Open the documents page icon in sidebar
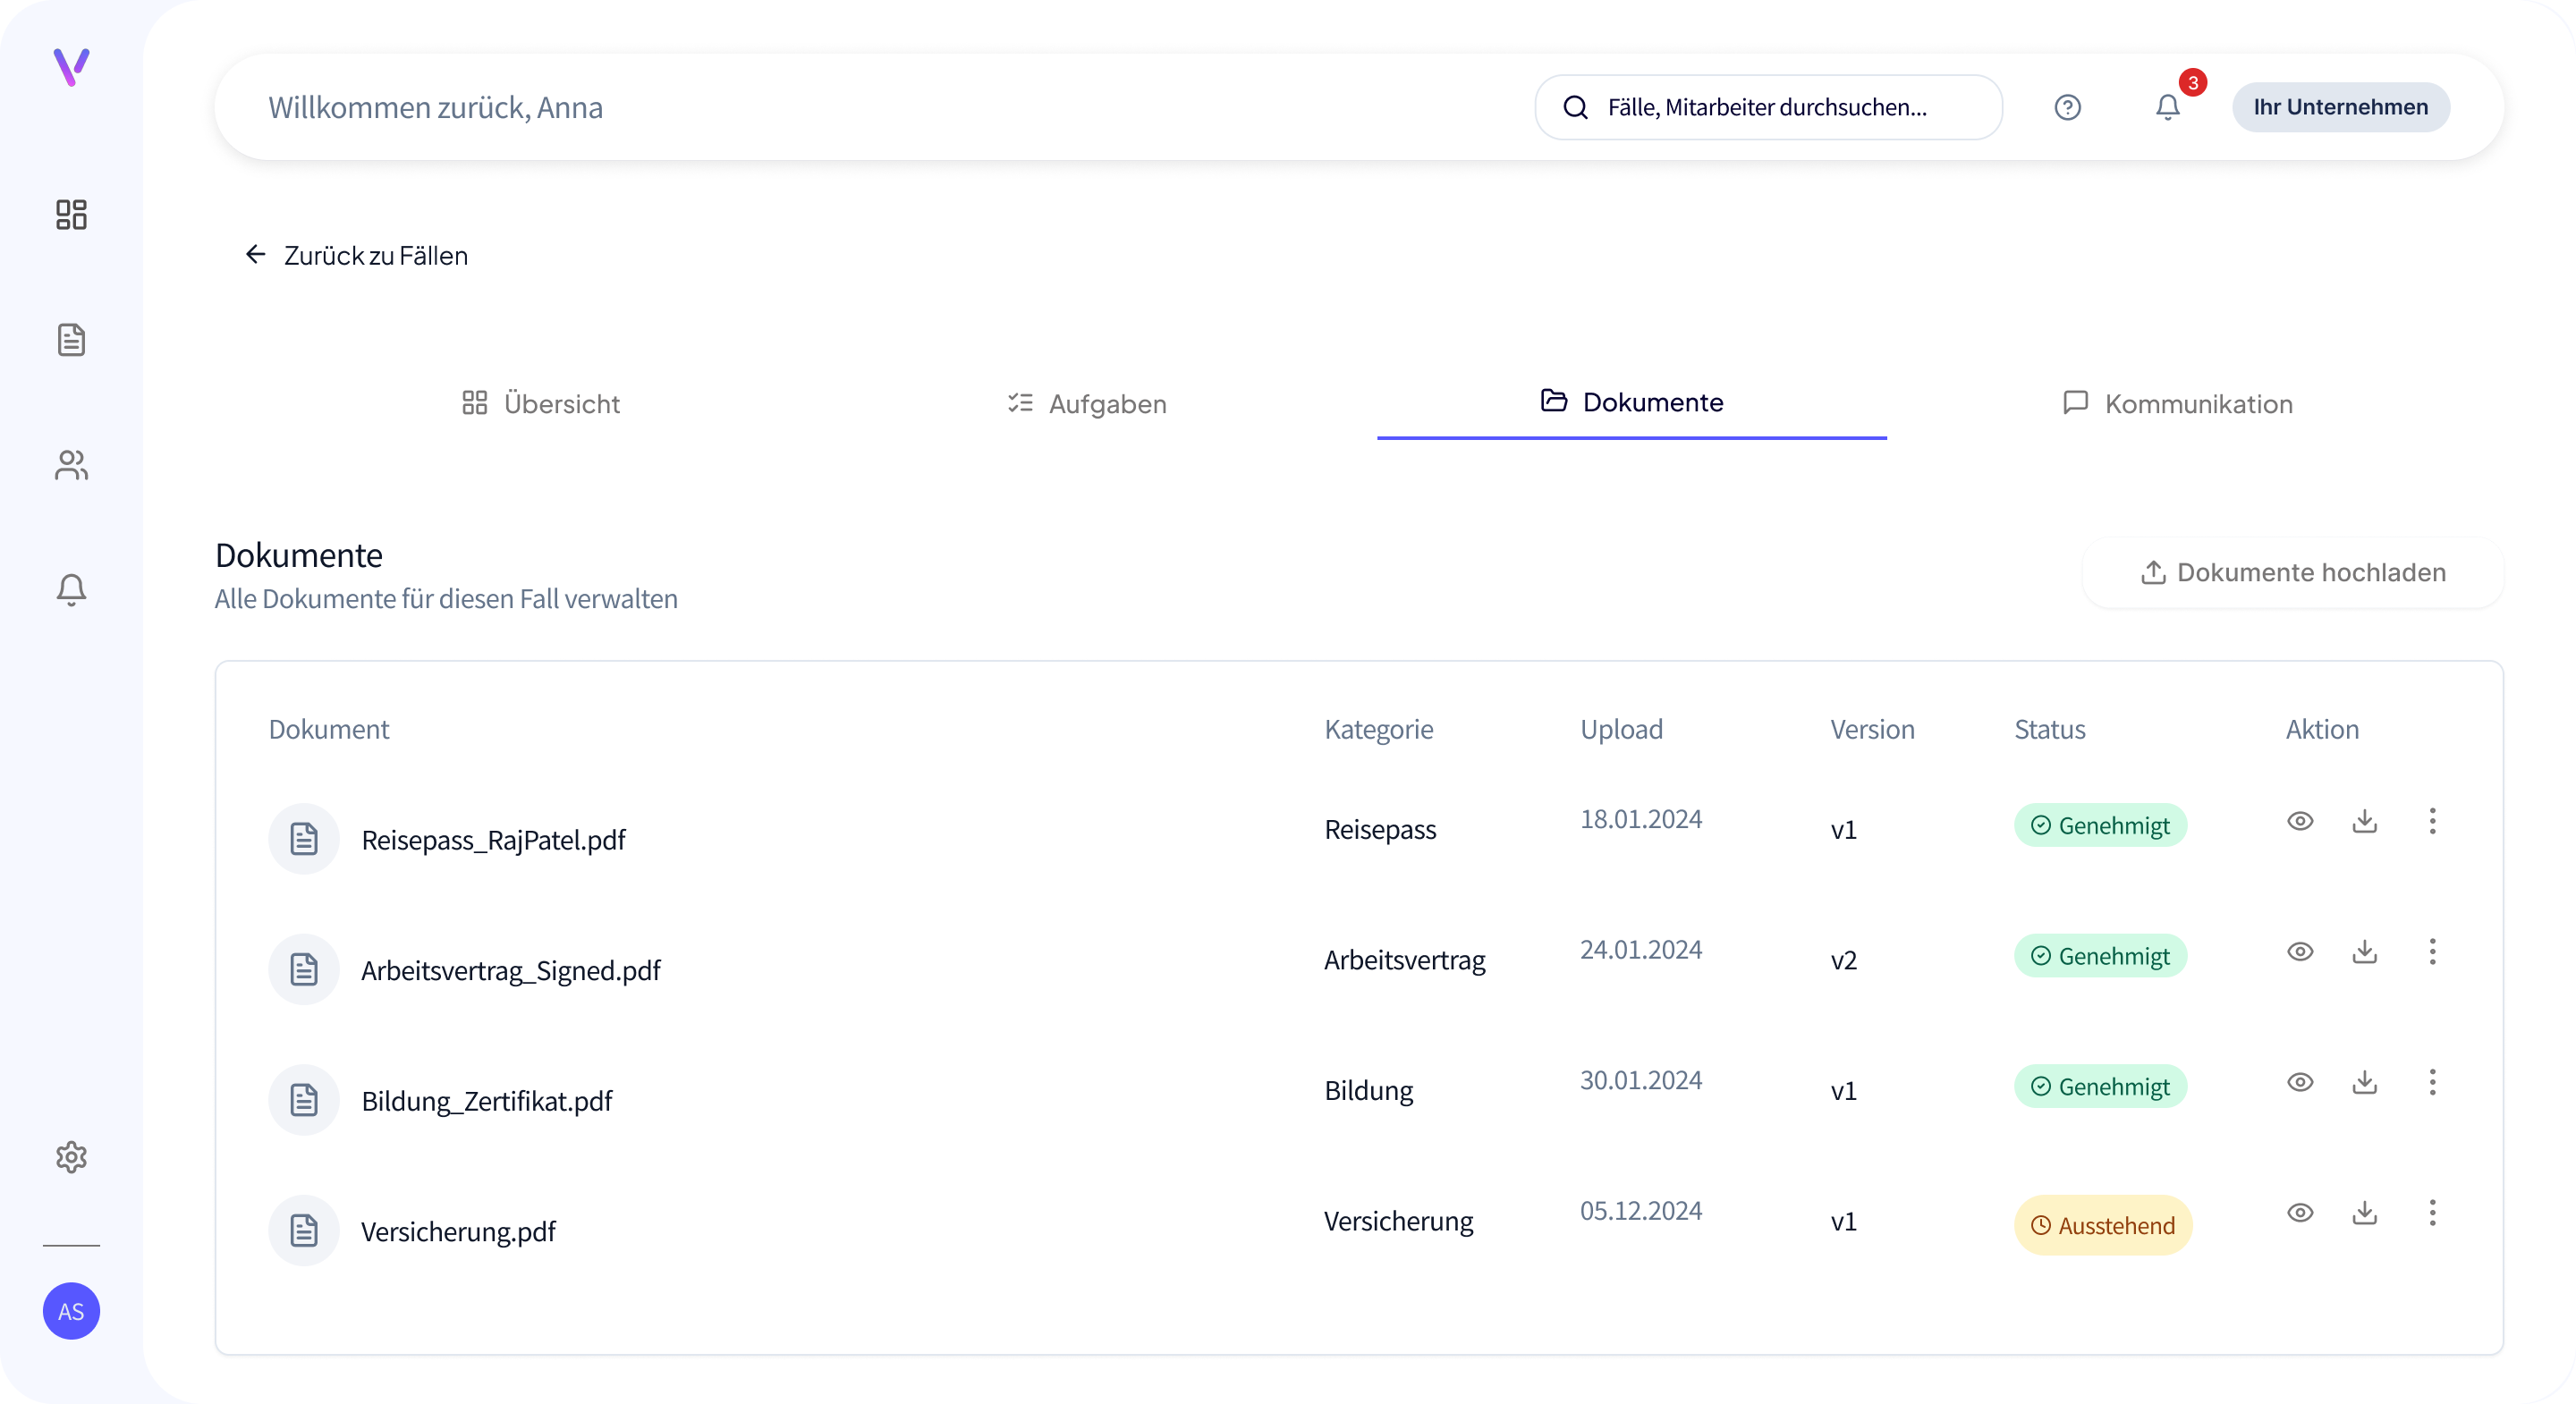Screen dimensions: 2576x1404 [x=71, y=340]
